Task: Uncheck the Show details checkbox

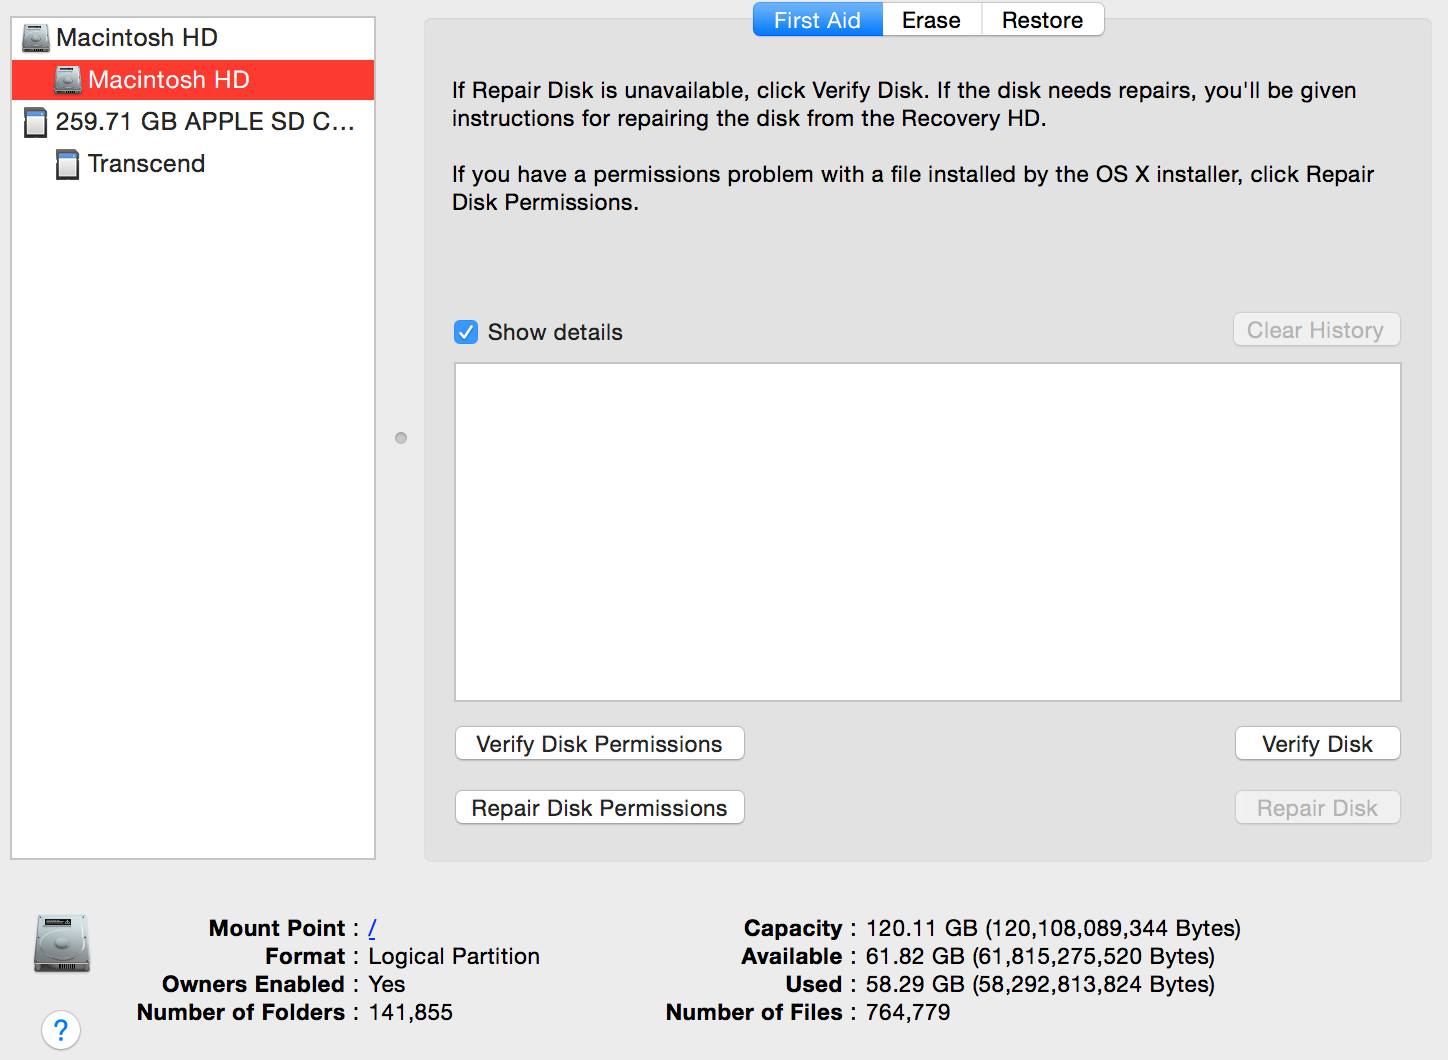Action: [466, 332]
